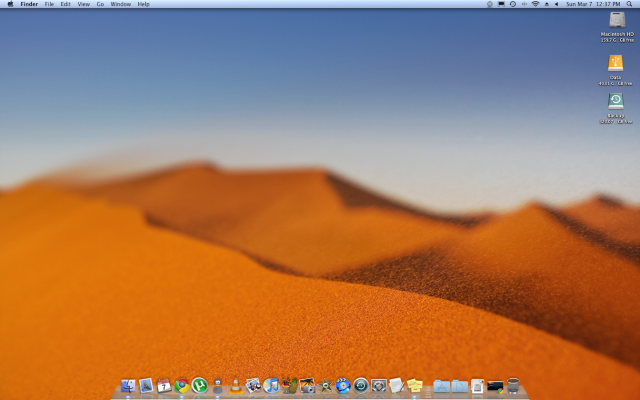Launch Mail stamp icon in Dock

146,386
